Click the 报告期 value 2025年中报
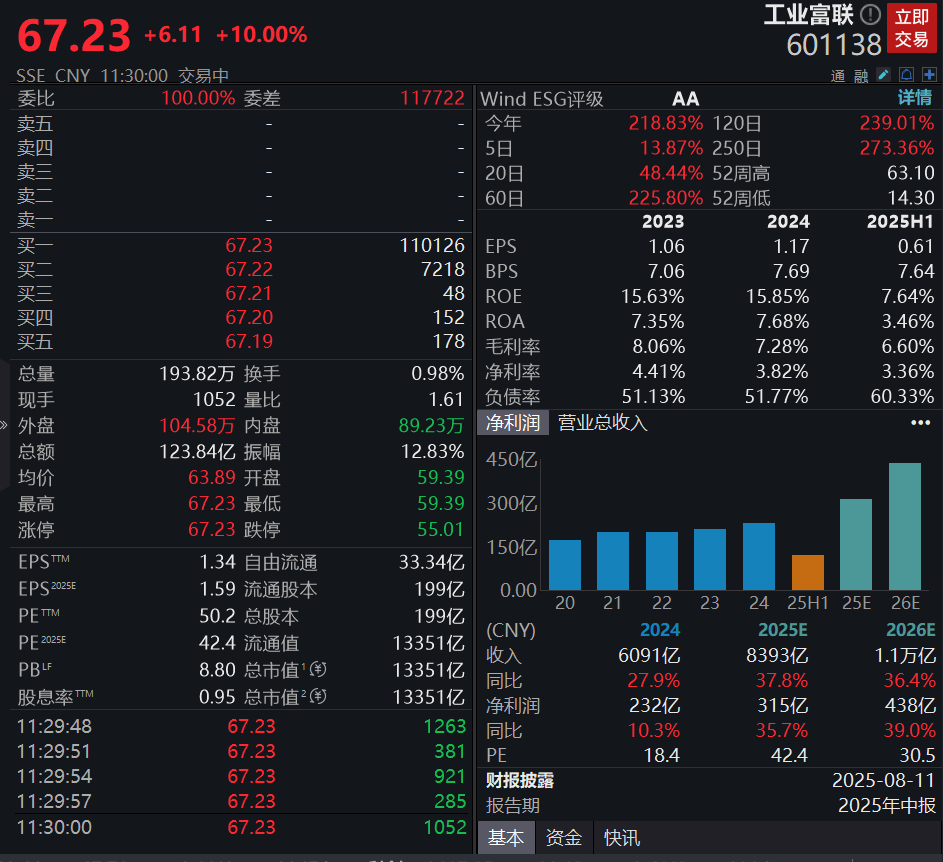Image resolution: width=943 pixels, height=862 pixels. [886, 805]
